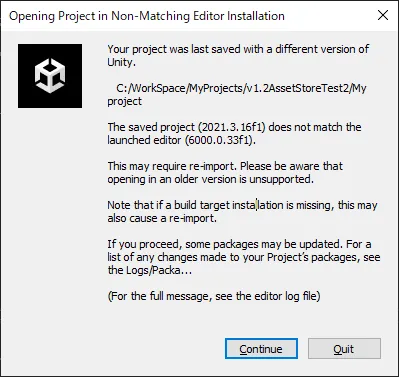Click the 'see the editor log file' line
Image resolution: width=399 pixels, height=377 pixels.
(x=214, y=296)
